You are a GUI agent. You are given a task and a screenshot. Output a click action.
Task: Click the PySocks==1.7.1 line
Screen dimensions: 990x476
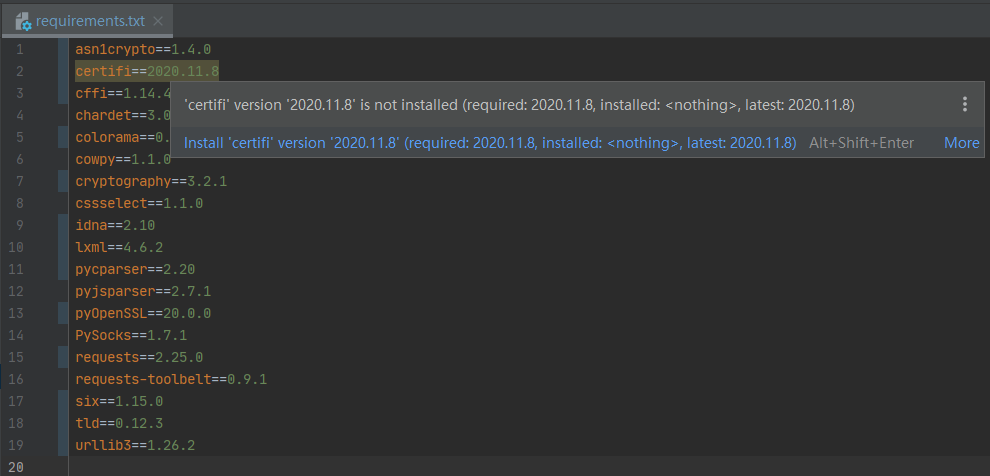point(131,335)
